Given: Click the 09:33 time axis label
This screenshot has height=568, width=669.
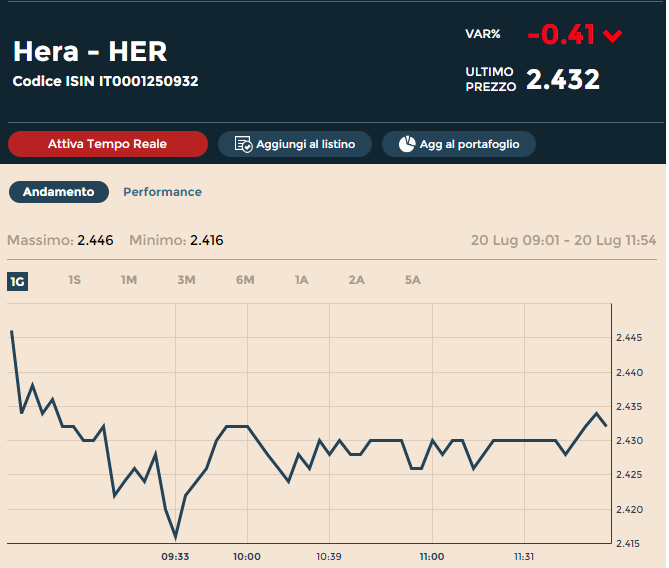Looking at the screenshot, I should (175, 556).
